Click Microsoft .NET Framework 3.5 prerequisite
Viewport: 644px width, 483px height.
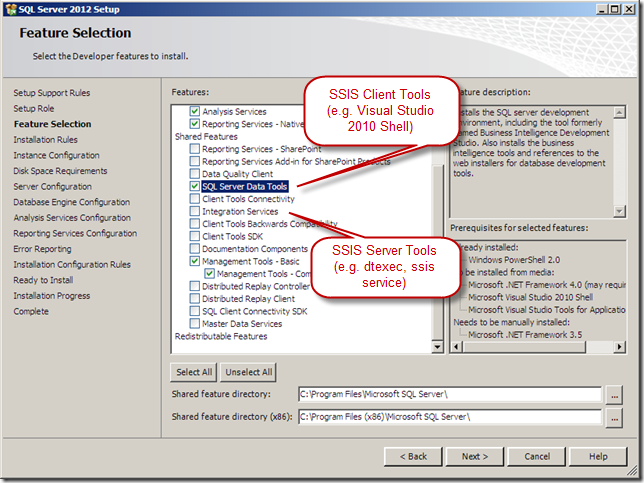point(525,335)
